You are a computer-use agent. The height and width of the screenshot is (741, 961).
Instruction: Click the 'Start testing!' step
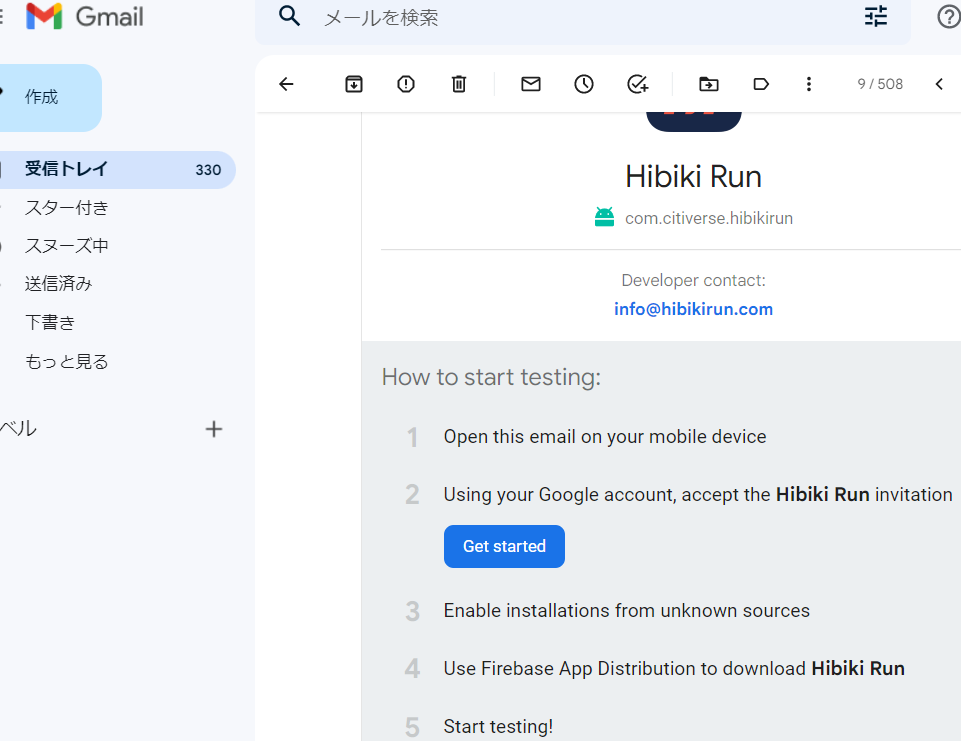pos(498,726)
